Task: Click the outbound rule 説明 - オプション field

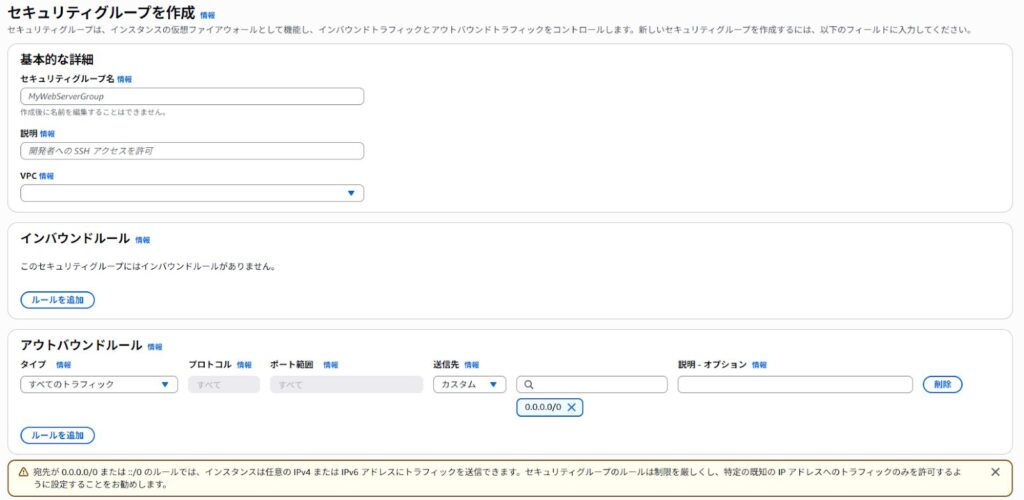Action: point(795,385)
